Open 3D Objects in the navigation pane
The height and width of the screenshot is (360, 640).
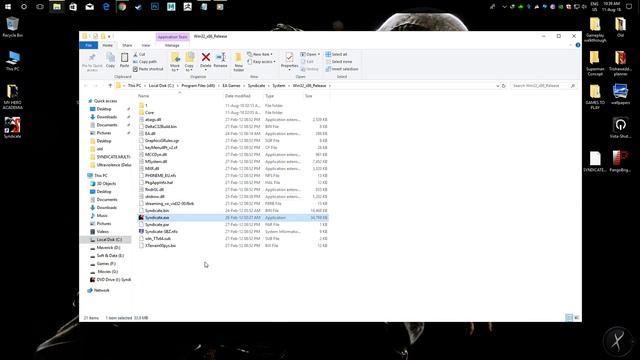pyautogui.click(x=106, y=184)
